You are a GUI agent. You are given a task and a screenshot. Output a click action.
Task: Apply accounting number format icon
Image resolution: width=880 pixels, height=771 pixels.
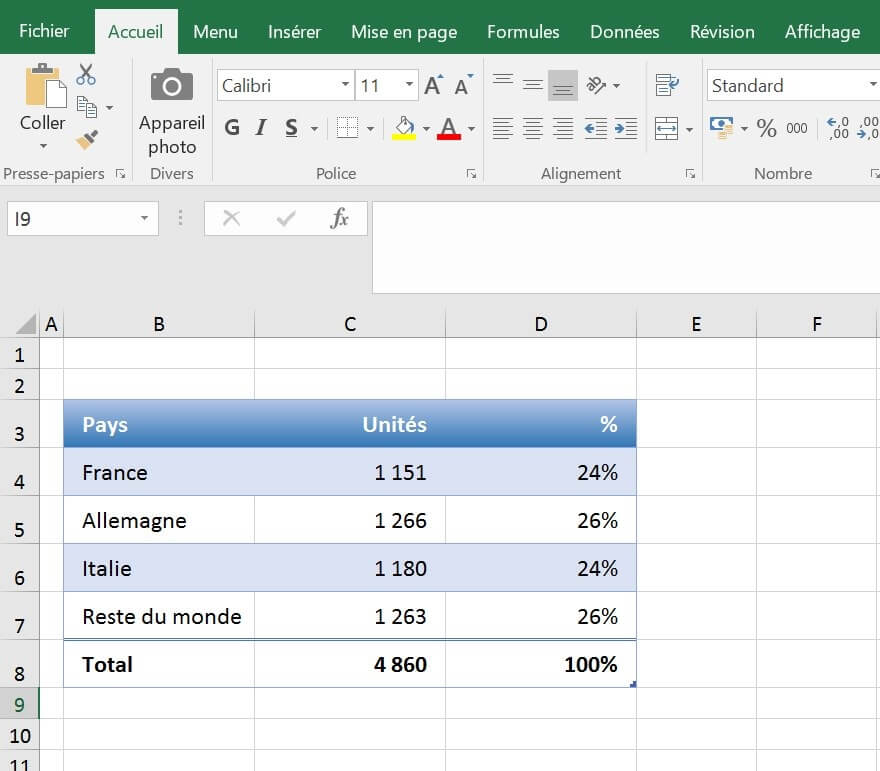click(722, 128)
